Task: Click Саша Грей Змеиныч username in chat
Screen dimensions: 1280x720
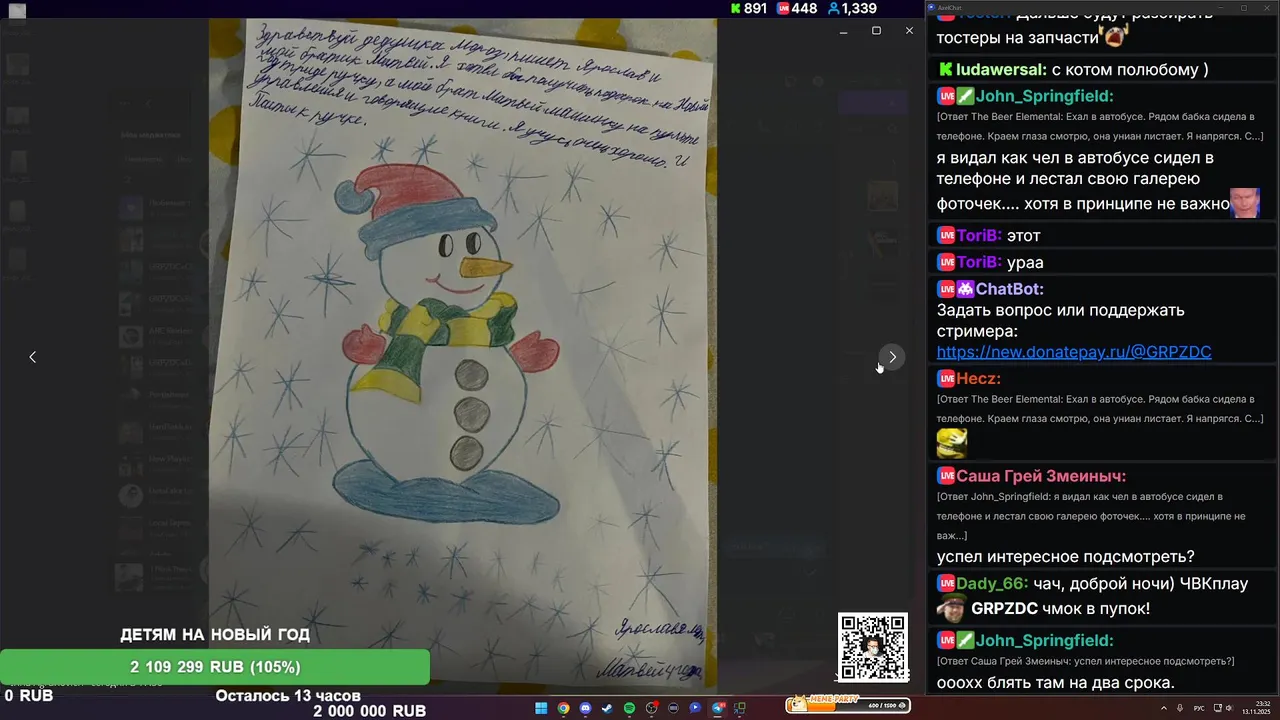Action: click(1041, 476)
